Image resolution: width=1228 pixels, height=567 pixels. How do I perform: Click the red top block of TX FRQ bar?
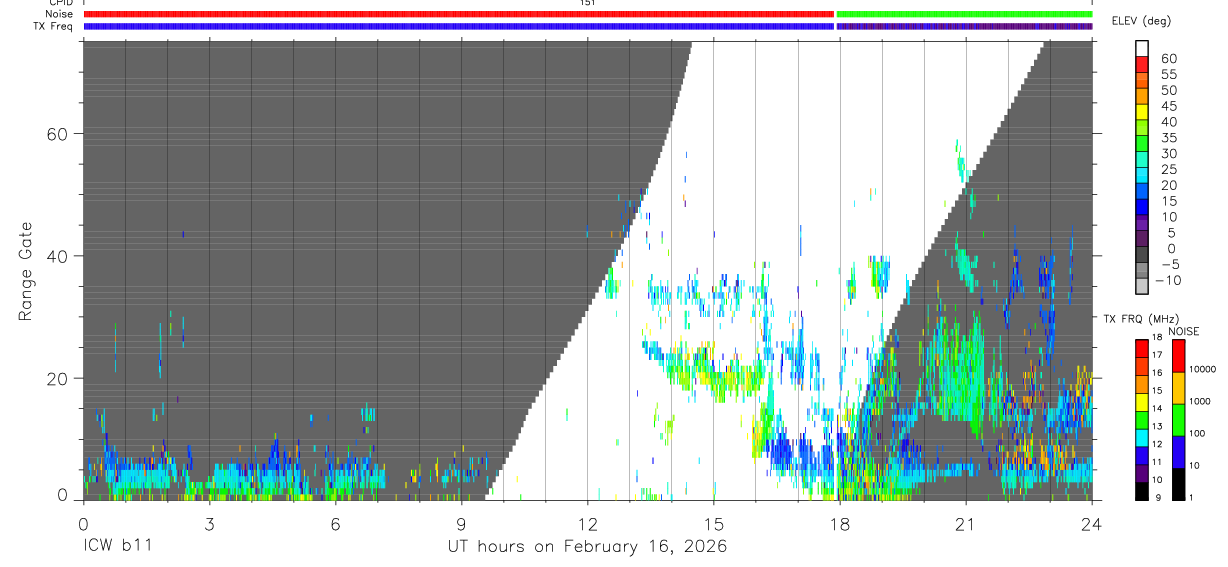pos(1142,347)
